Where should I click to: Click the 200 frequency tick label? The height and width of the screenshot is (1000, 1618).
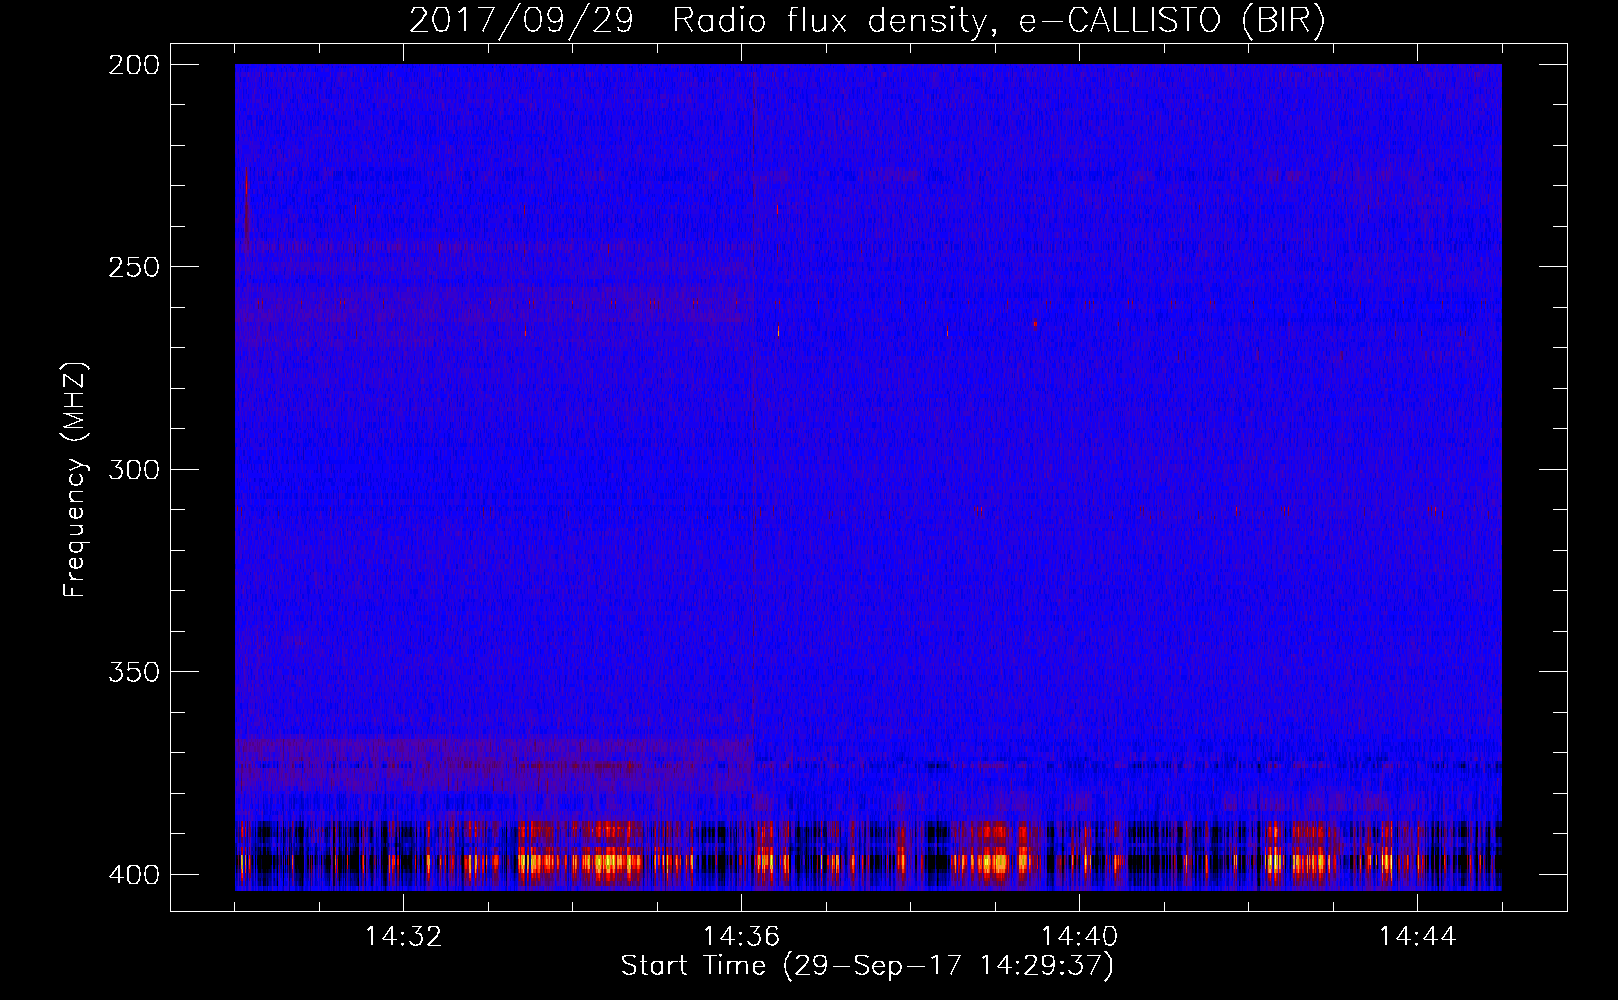[x=133, y=65]
